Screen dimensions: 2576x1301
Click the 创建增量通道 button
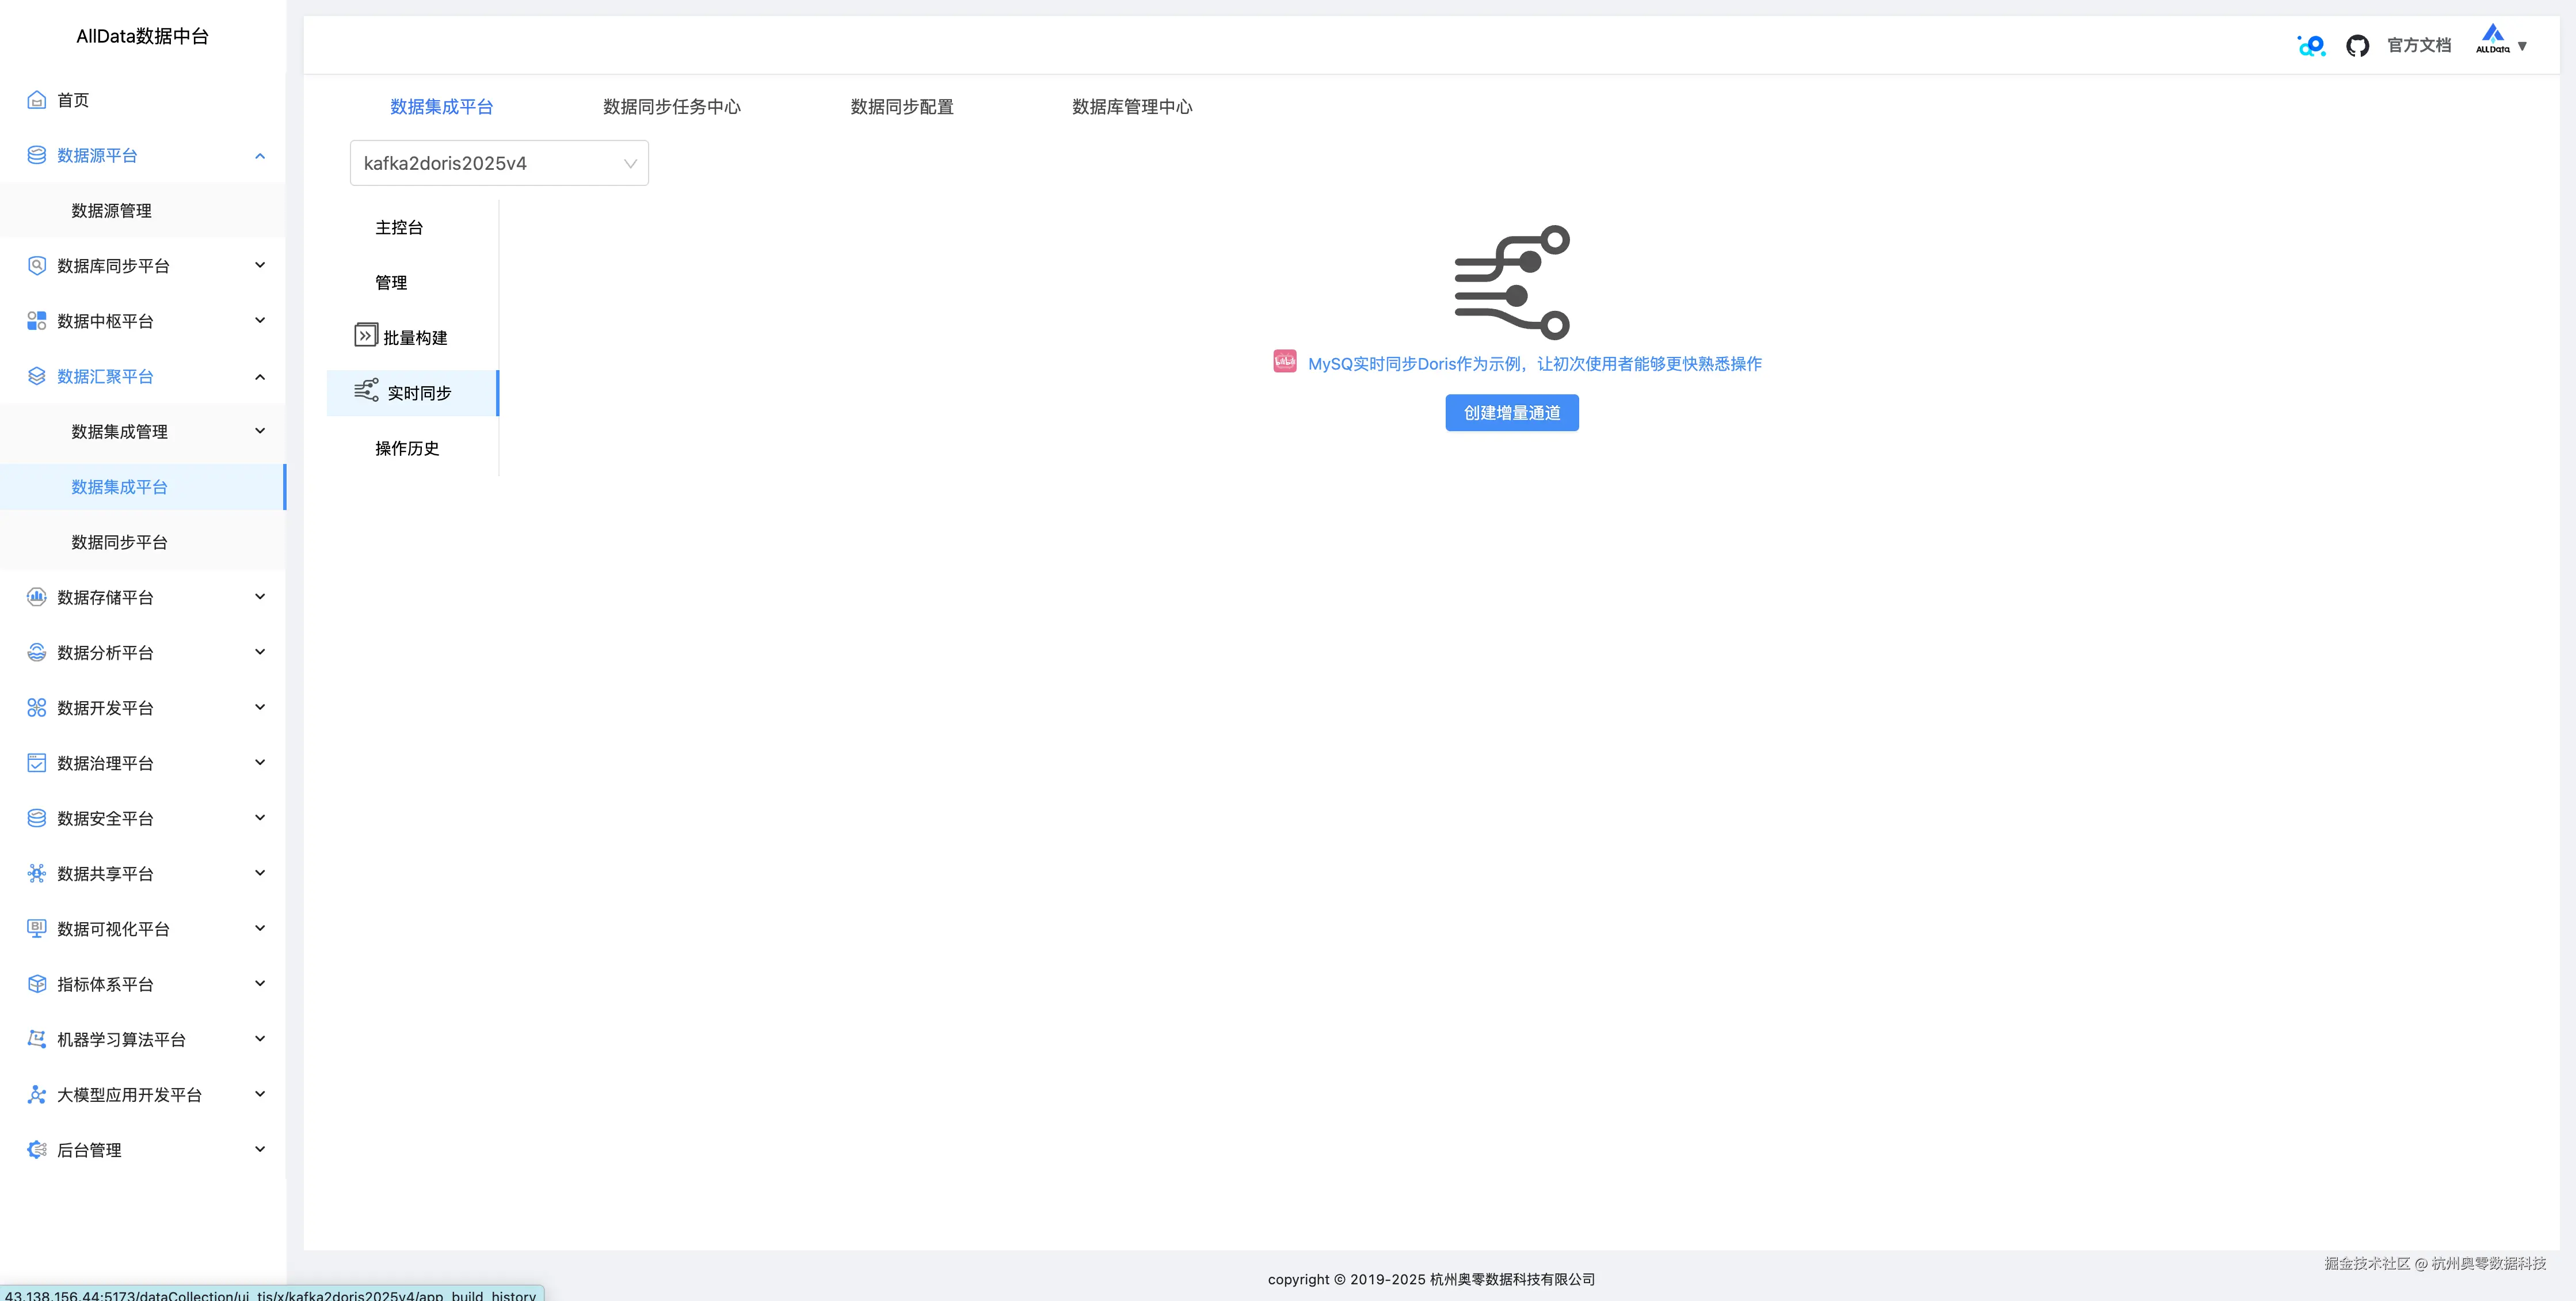click(x=1511, y=412)
